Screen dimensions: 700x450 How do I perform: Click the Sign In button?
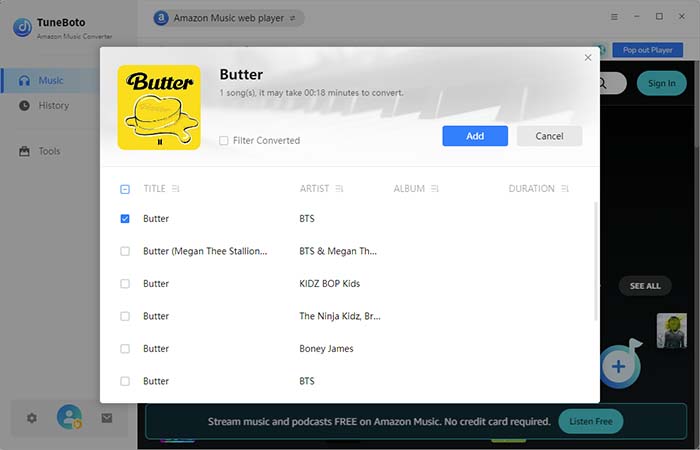point(662,83)
